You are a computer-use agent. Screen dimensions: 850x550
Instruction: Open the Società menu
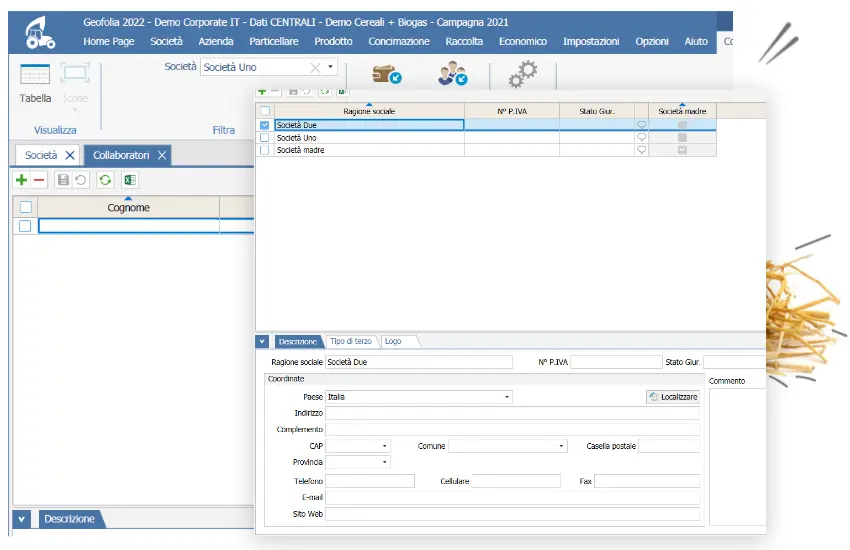166,42
